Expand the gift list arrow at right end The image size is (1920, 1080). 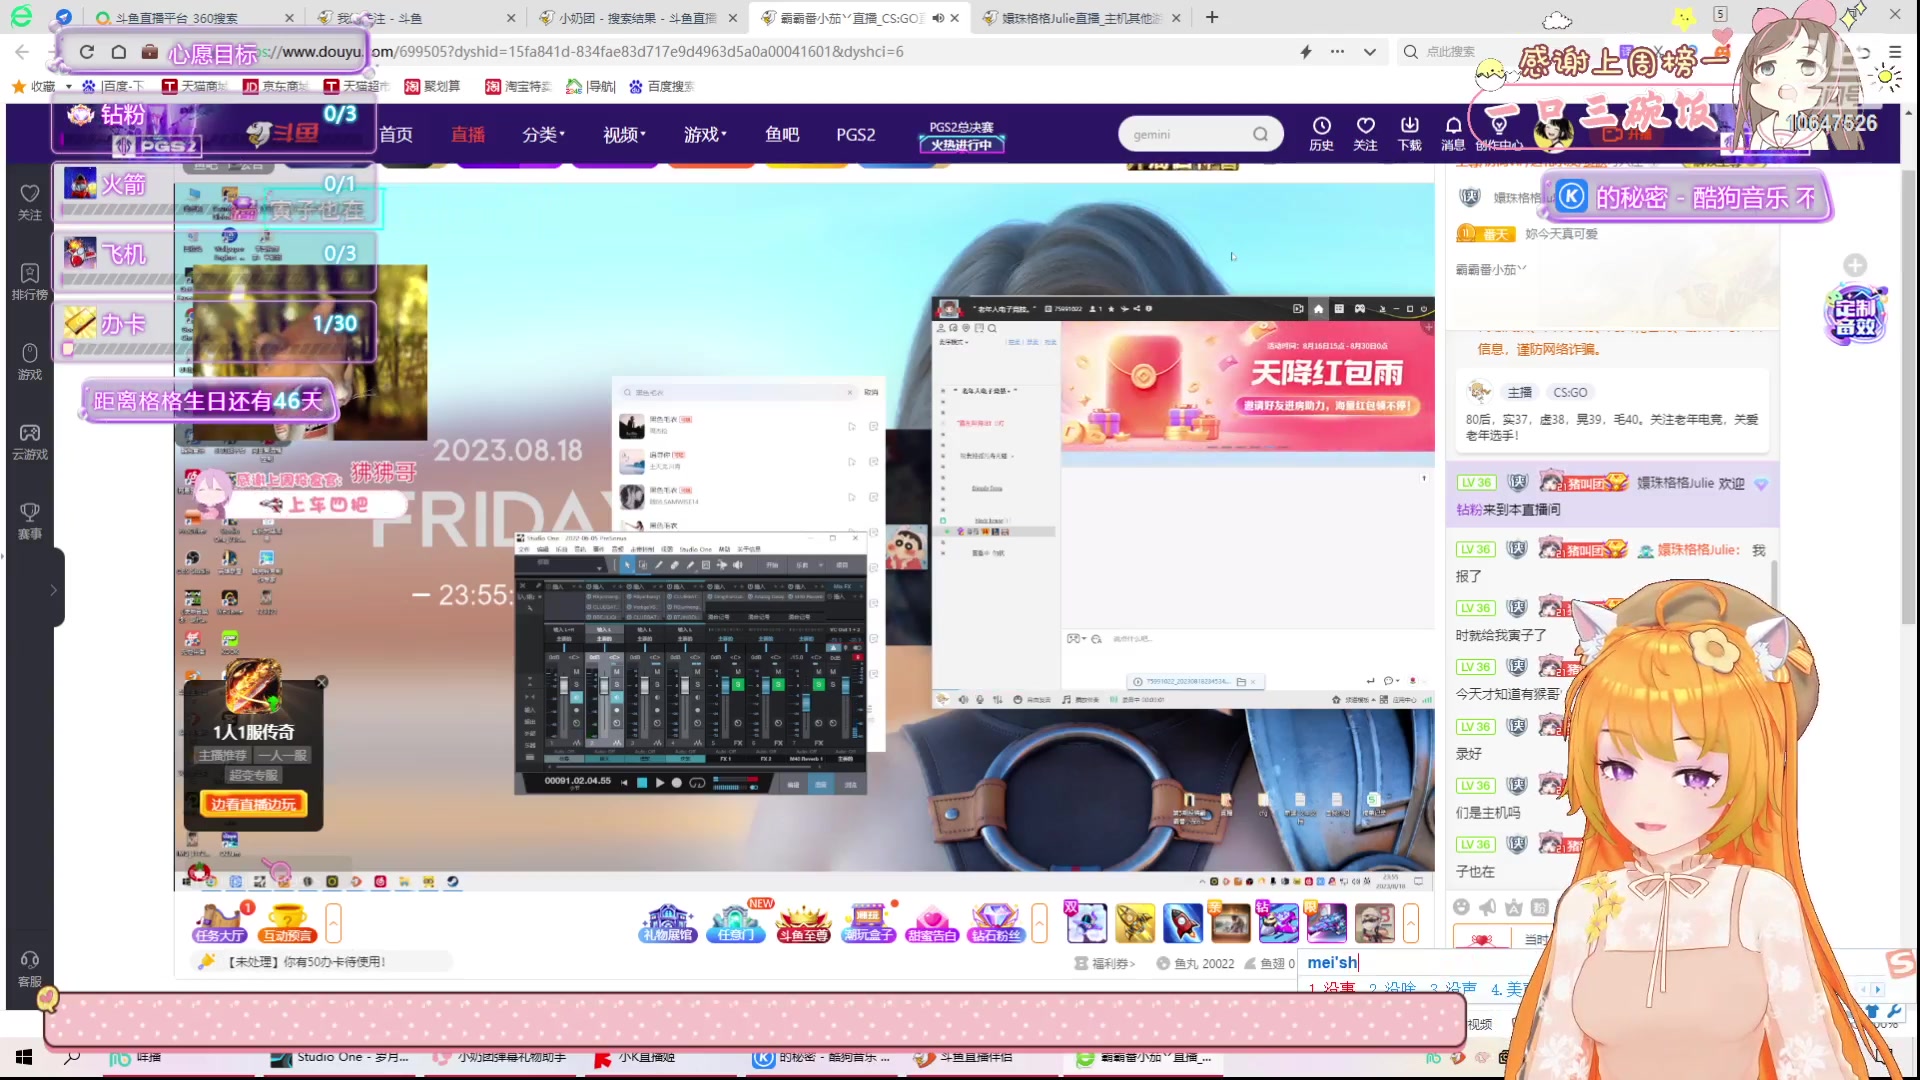coord(1411,923)
